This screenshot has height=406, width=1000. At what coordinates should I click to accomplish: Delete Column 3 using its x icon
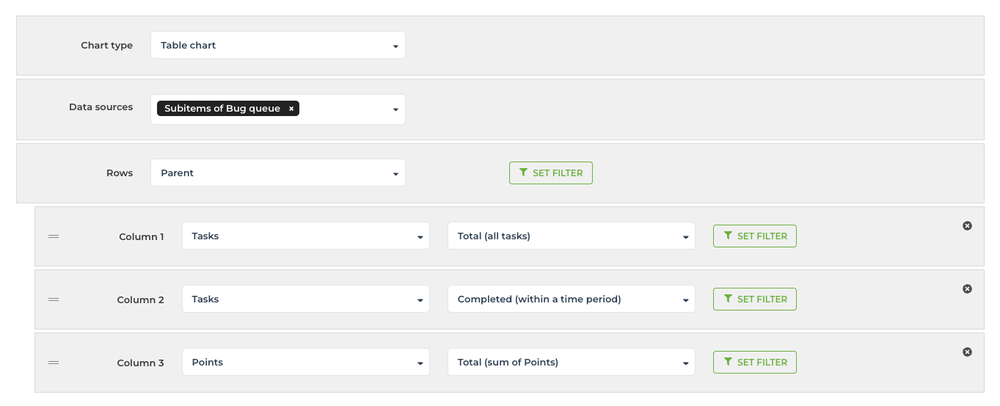967,352
